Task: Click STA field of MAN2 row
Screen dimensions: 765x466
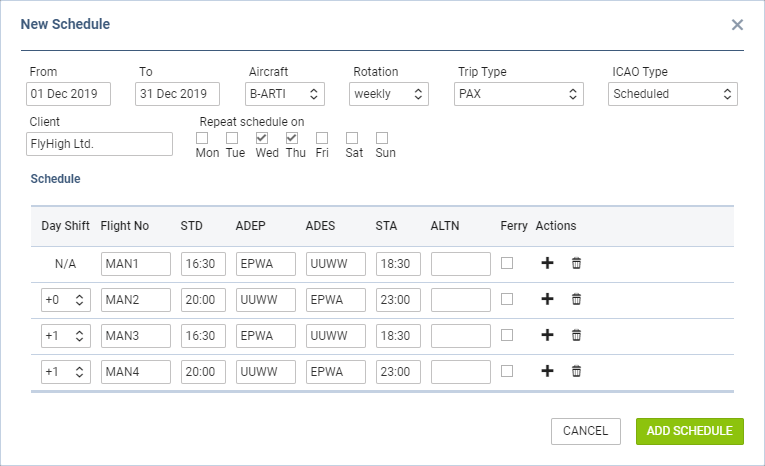Action: 399,300
